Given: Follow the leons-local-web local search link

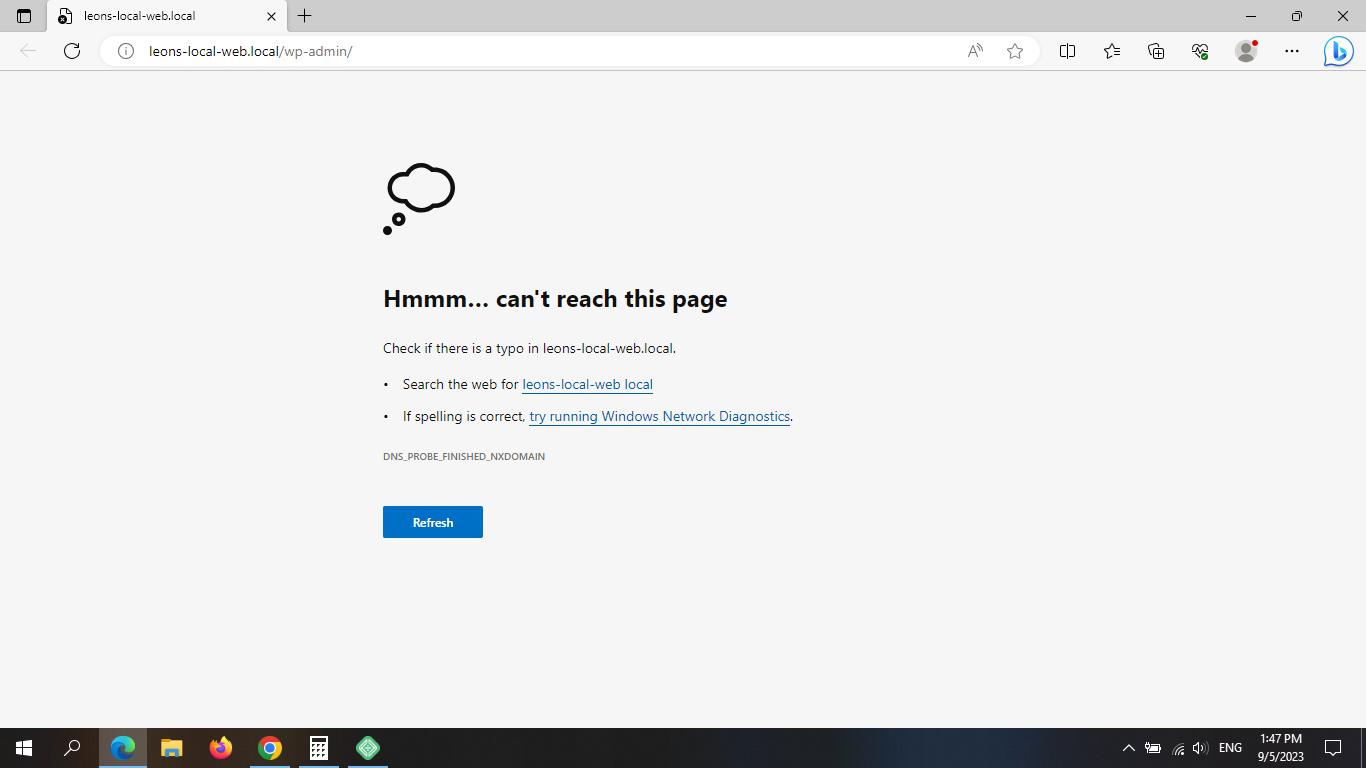Looking at the screenshot, I should 587,384.
